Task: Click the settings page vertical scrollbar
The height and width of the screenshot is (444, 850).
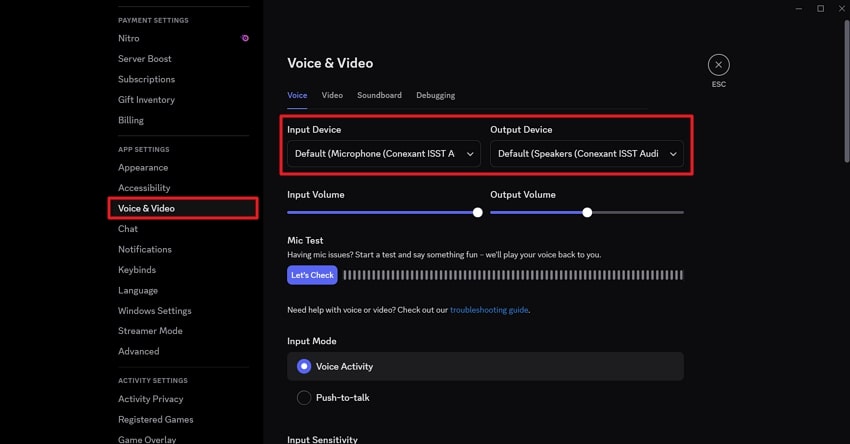Action: (x=847, y=91)
